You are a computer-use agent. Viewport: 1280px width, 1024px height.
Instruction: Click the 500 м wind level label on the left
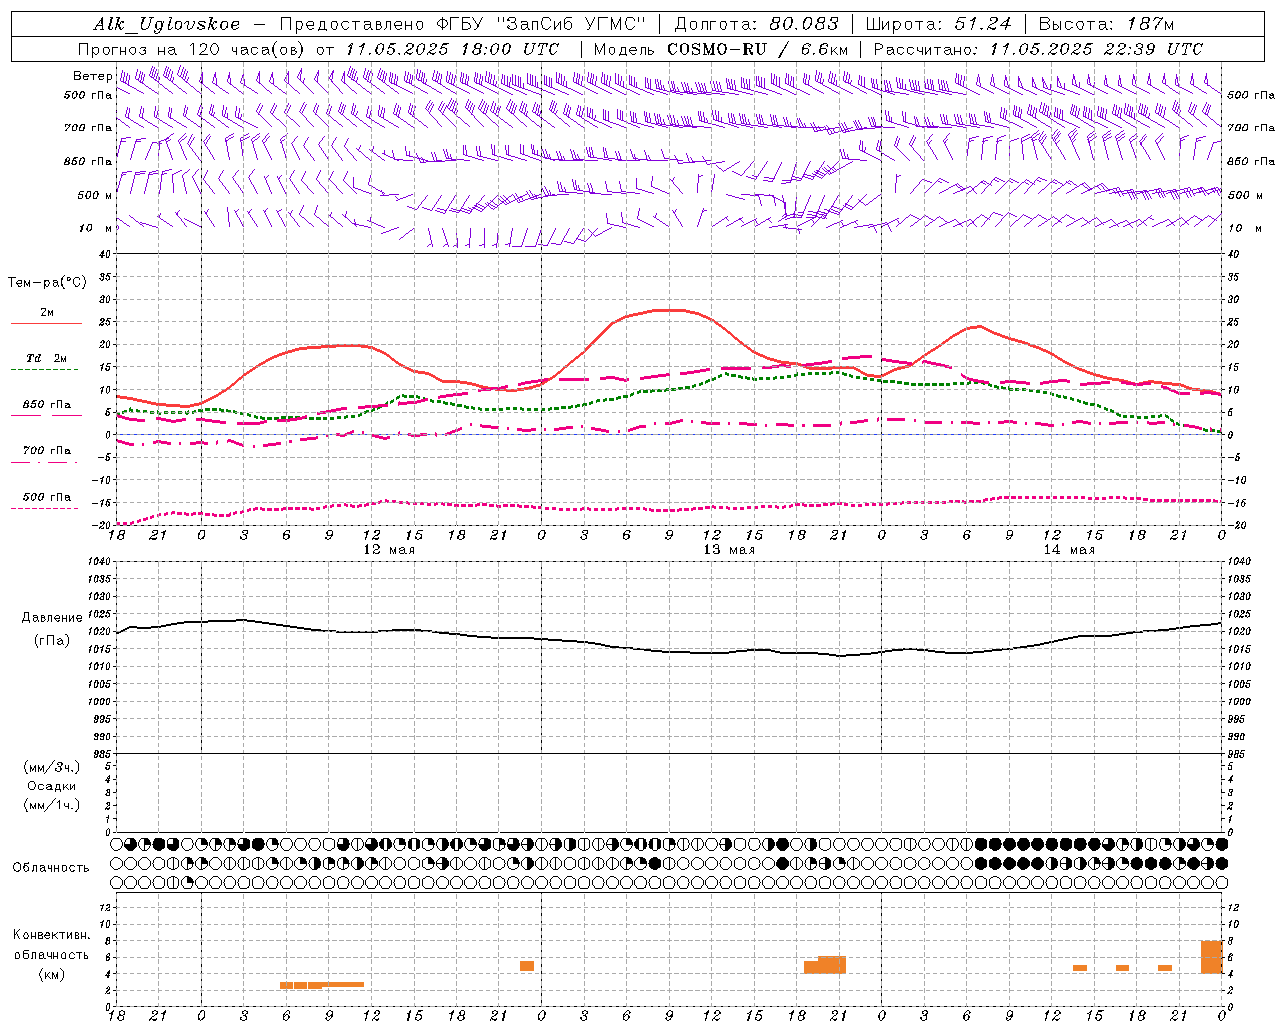click(x=95, y=195)
